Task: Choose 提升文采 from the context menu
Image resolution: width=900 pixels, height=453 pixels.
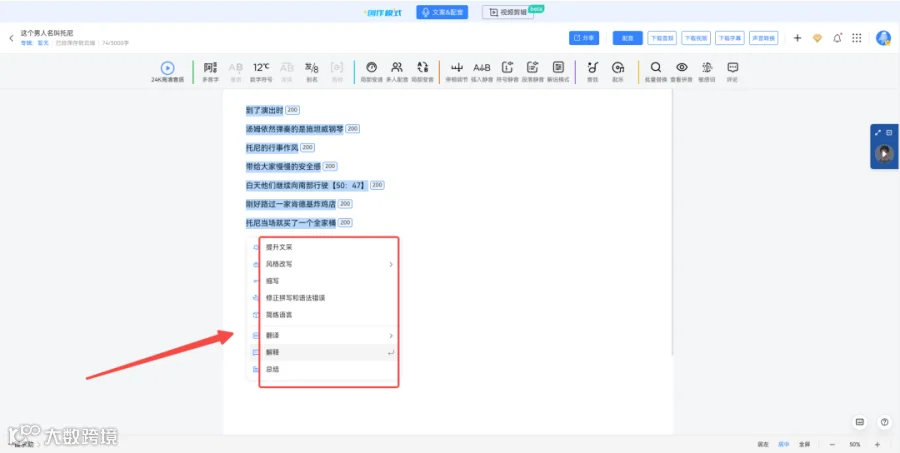Action: 280,247
